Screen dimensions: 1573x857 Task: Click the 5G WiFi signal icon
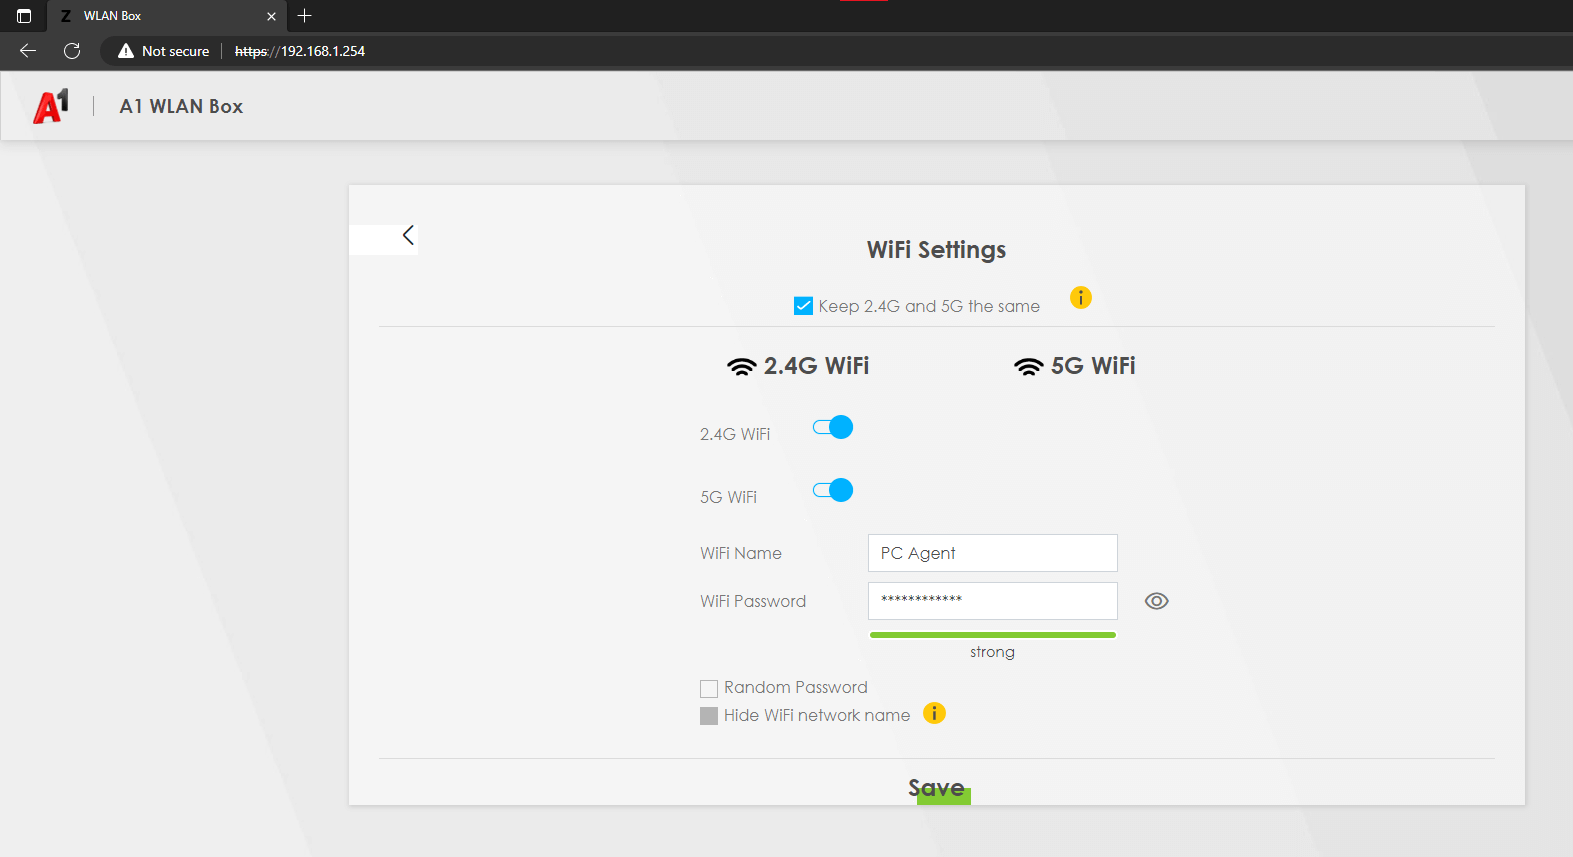[x=1028, y=366]
